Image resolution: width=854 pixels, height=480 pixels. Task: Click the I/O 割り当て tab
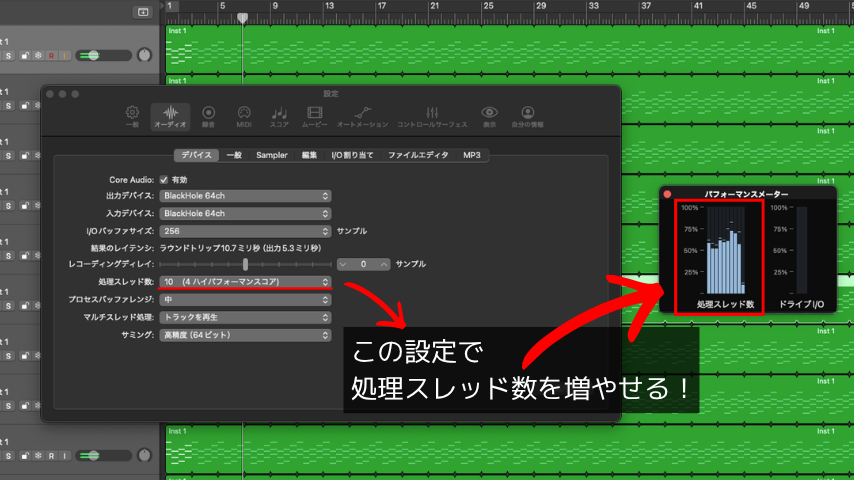[x=352, y=155]
